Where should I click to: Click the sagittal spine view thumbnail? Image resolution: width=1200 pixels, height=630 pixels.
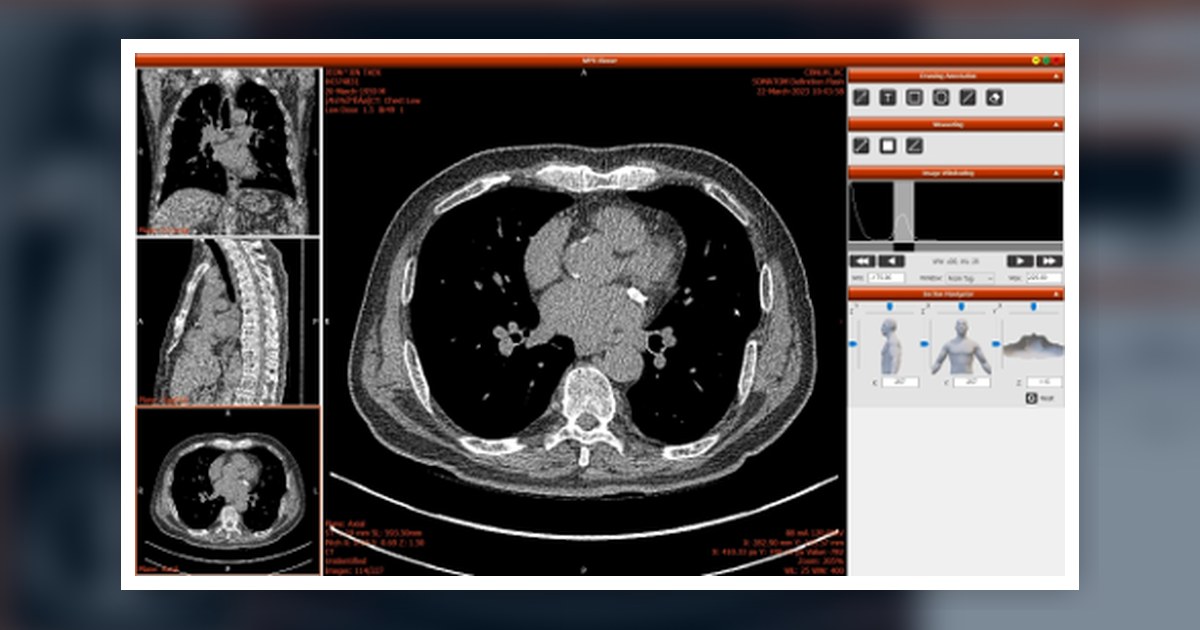(228, 321)
